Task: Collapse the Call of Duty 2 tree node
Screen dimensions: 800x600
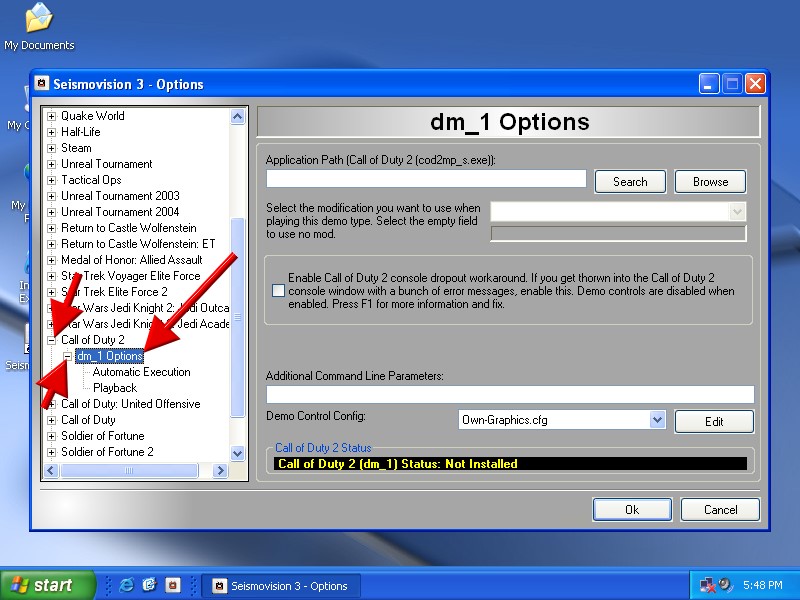Action: 52,340
